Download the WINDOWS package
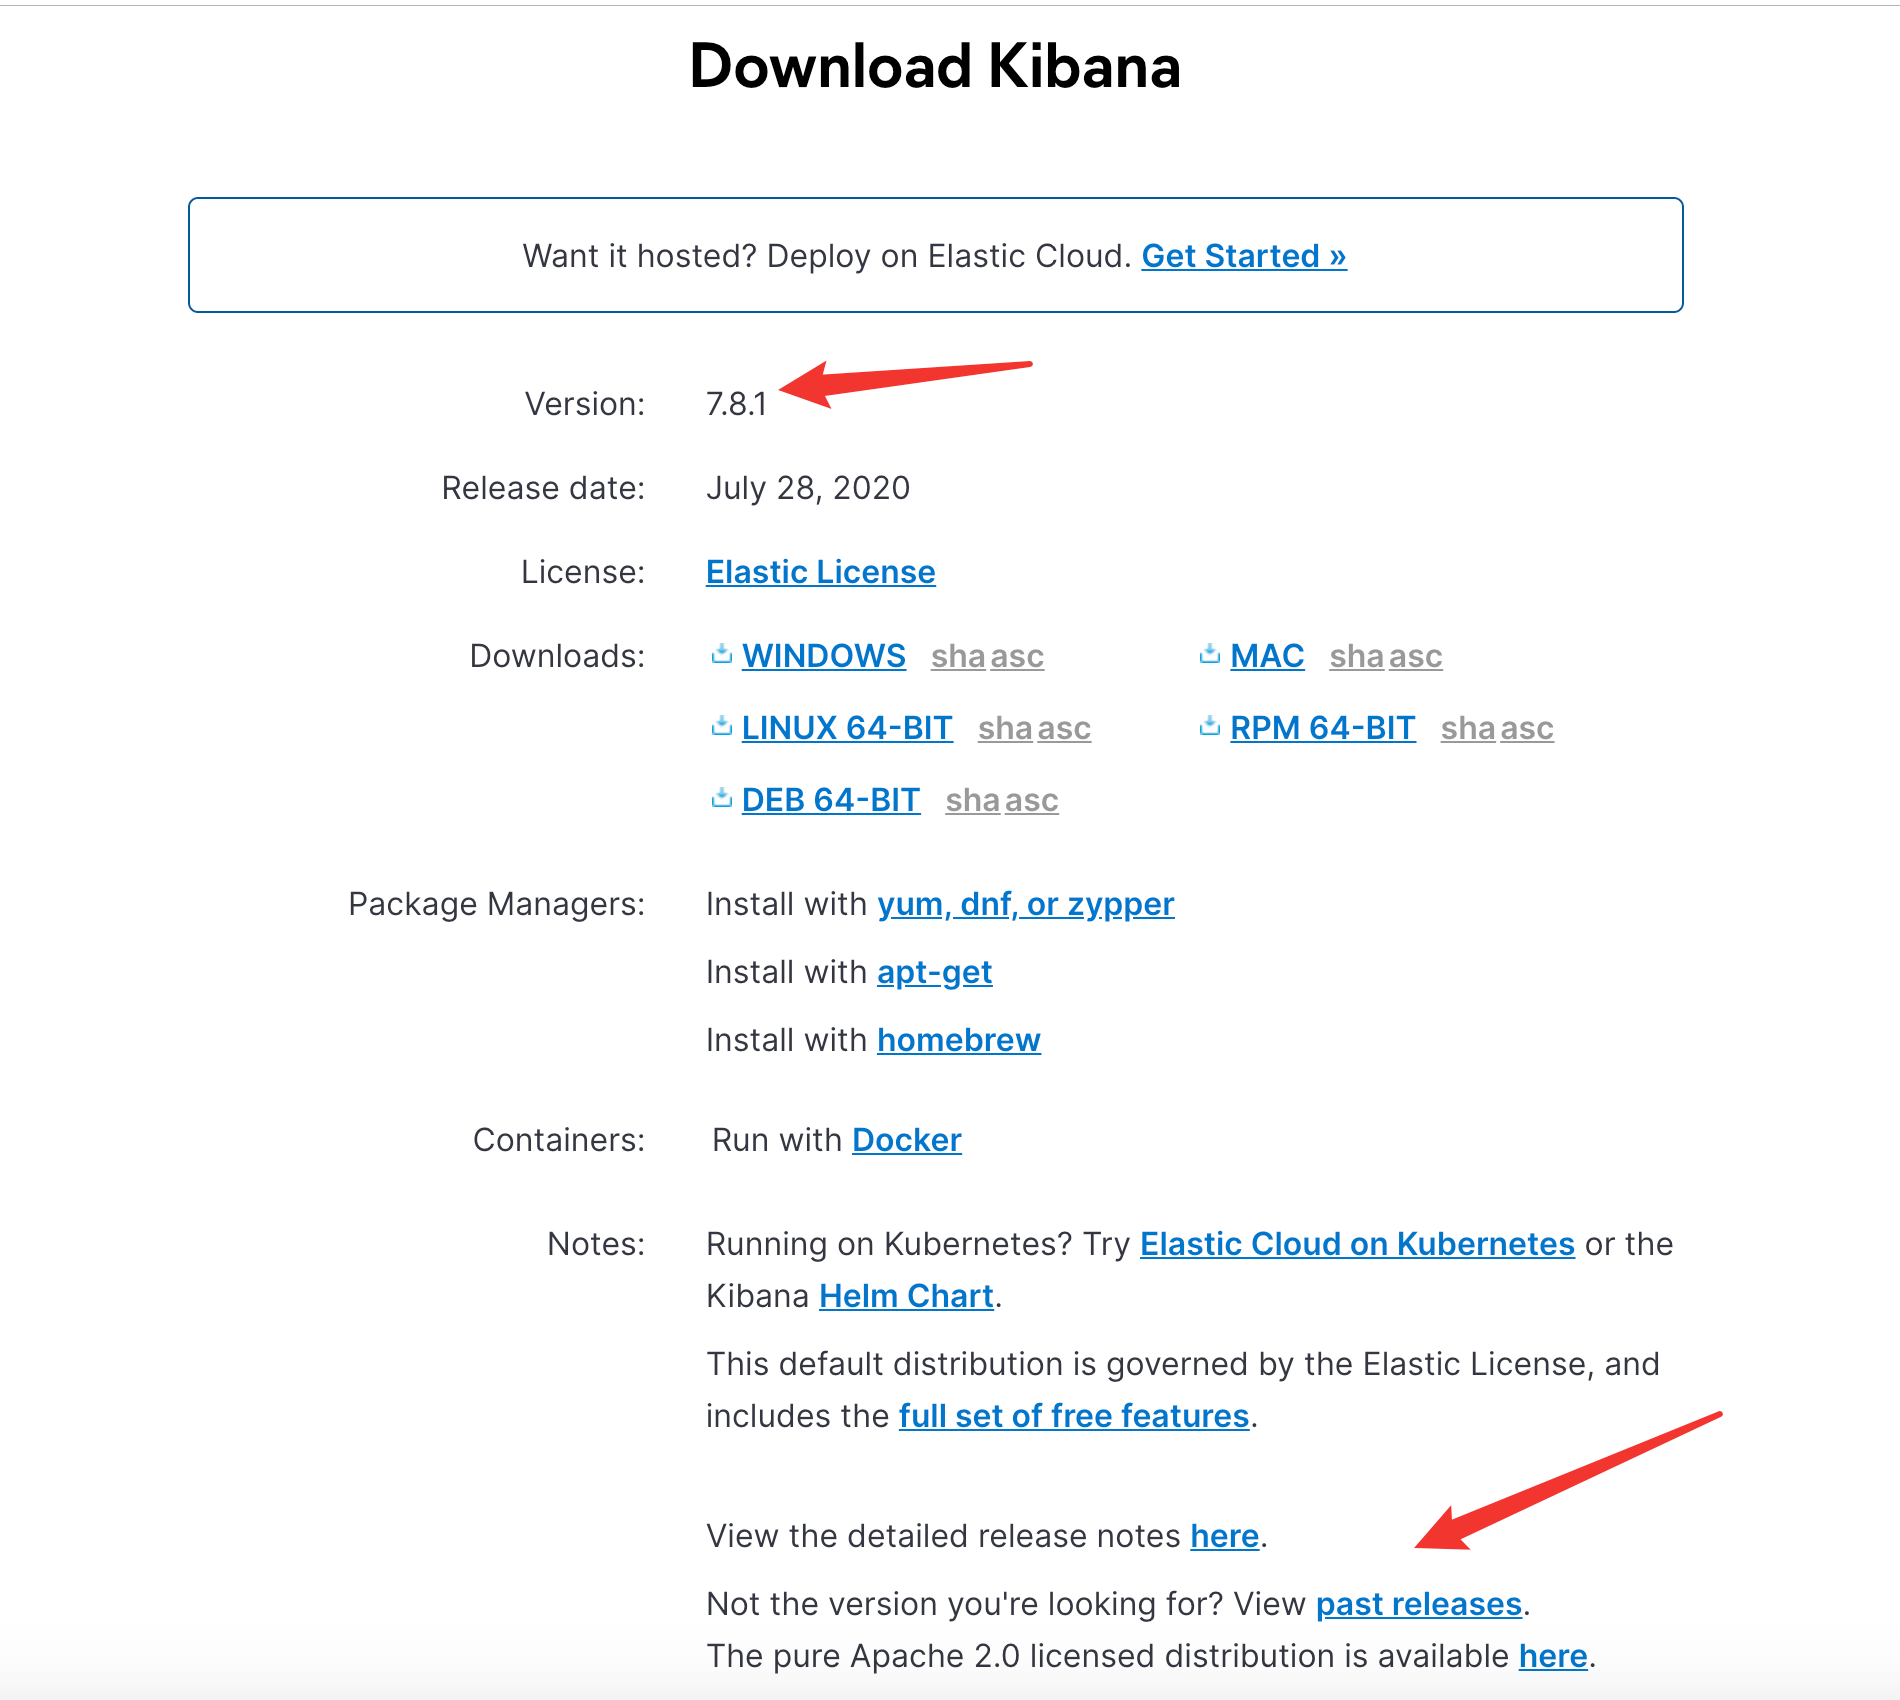This screenshot has height=1700, width=1900. point(823,656)
